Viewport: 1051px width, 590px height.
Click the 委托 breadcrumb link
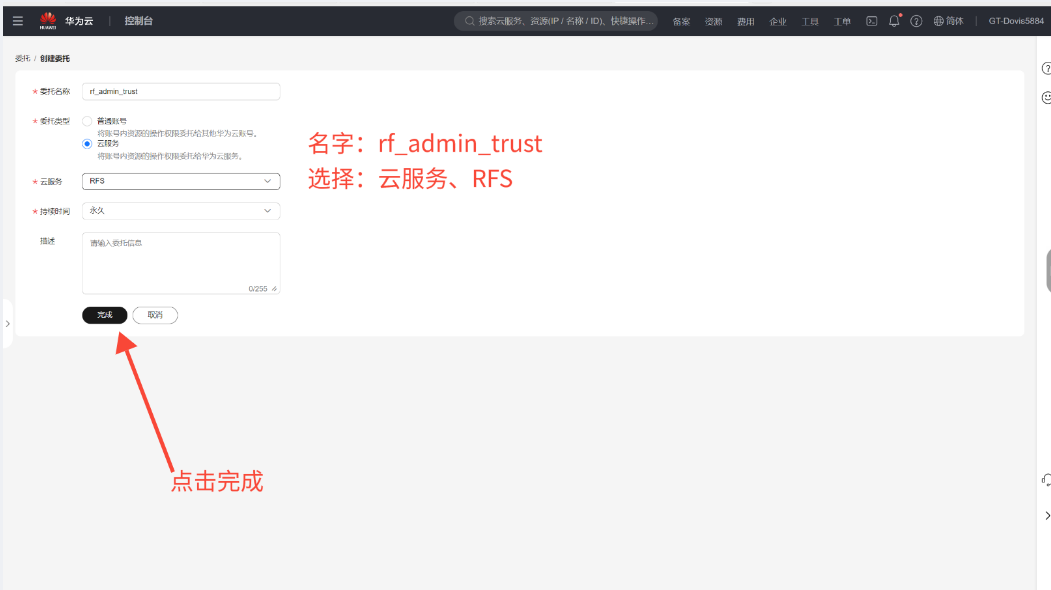pos(22,59)
